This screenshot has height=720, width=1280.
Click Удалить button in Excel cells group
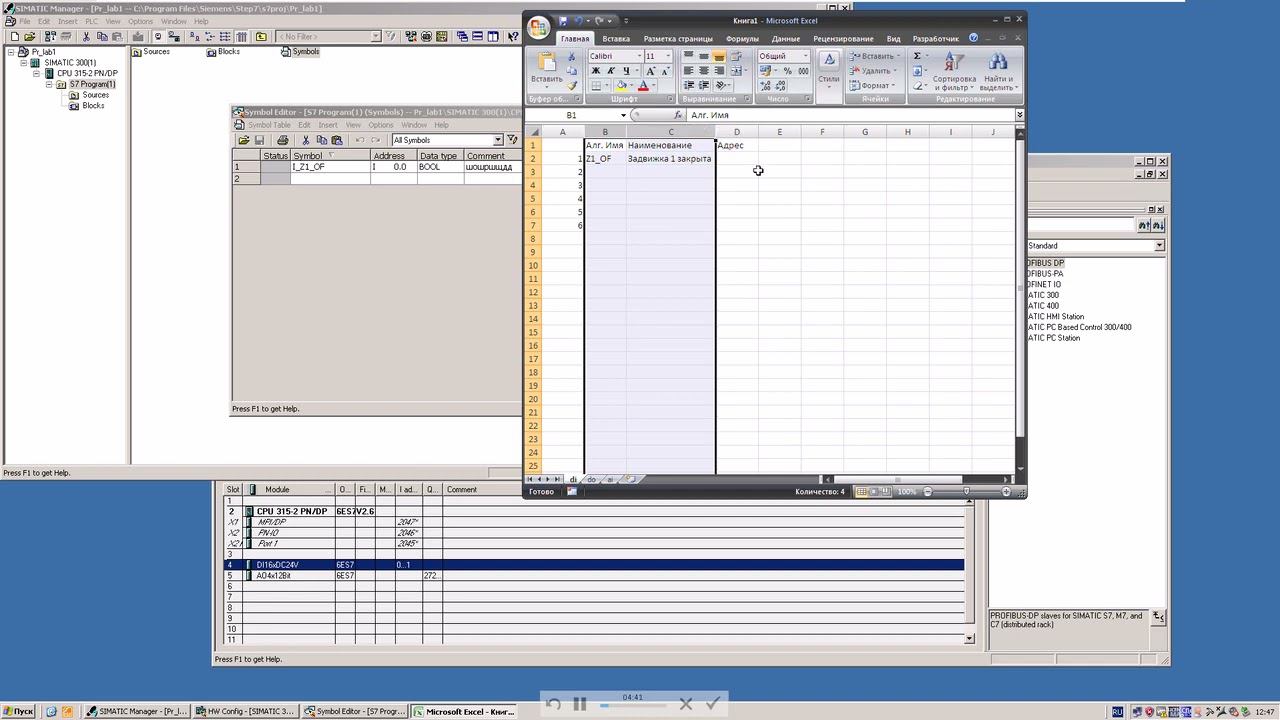876,71
